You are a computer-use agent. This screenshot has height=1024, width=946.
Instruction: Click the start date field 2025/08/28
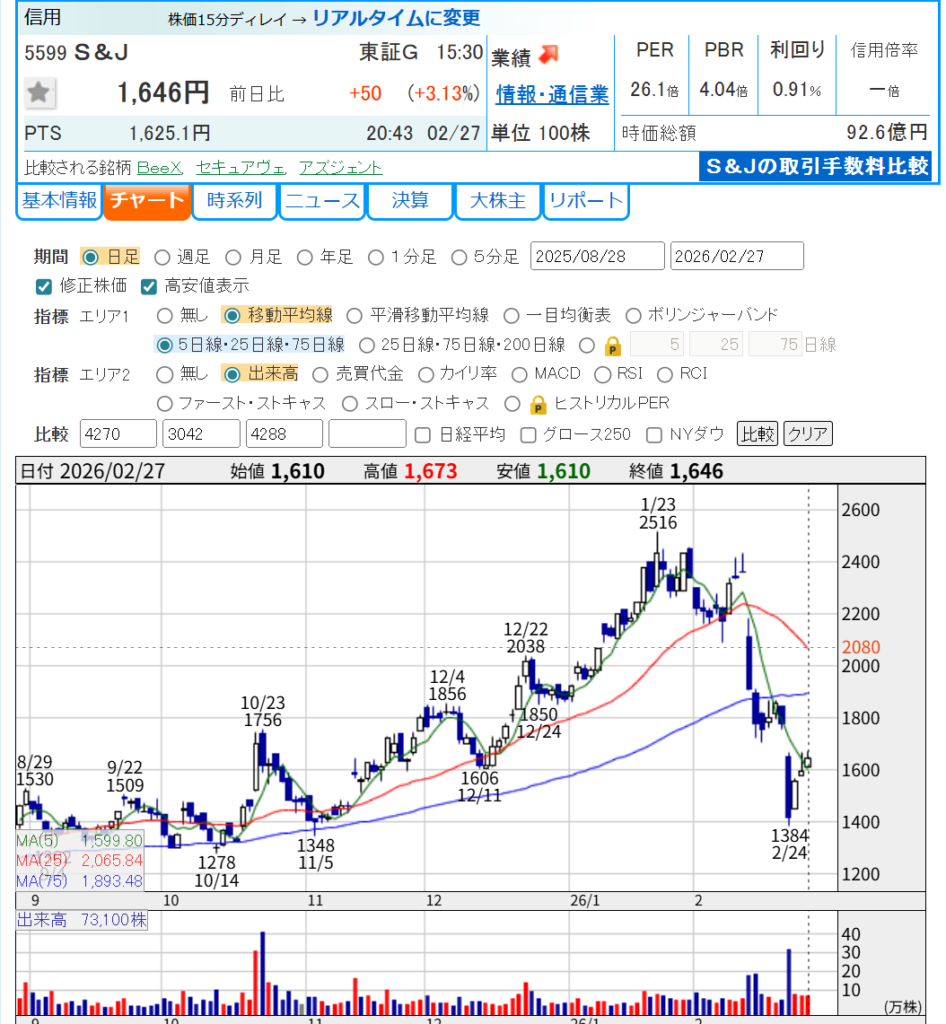pos(597,257)
